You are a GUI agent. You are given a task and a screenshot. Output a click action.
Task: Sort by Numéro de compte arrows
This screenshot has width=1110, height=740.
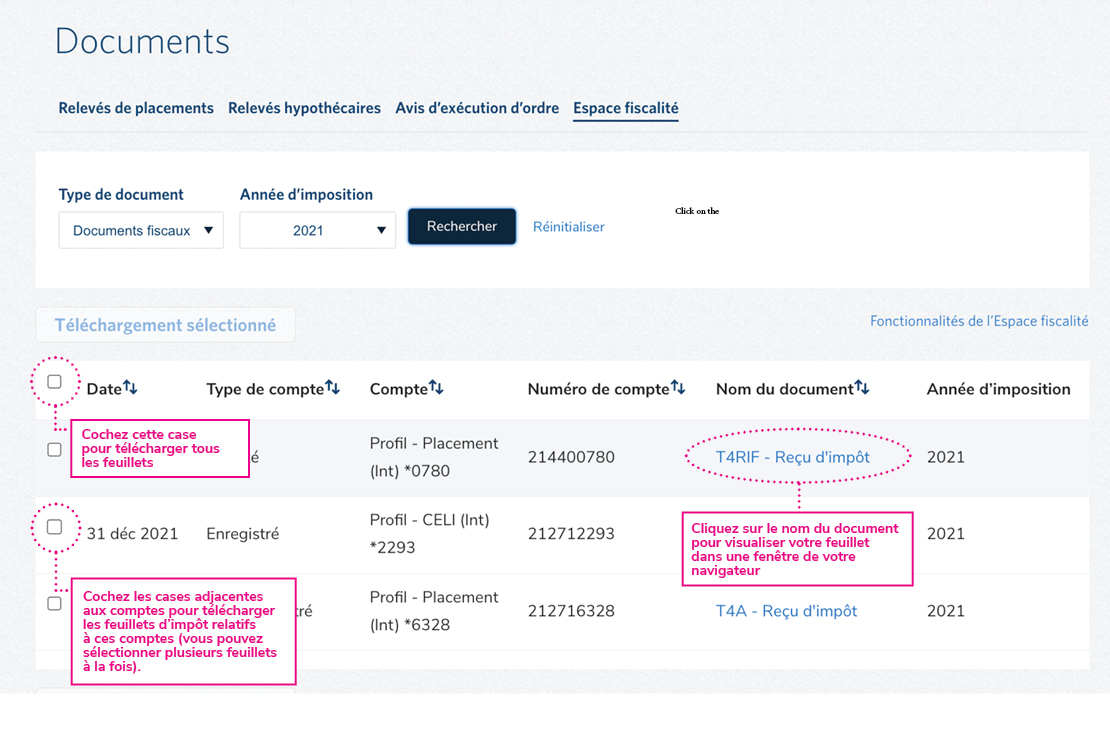(x=678, y=388)
